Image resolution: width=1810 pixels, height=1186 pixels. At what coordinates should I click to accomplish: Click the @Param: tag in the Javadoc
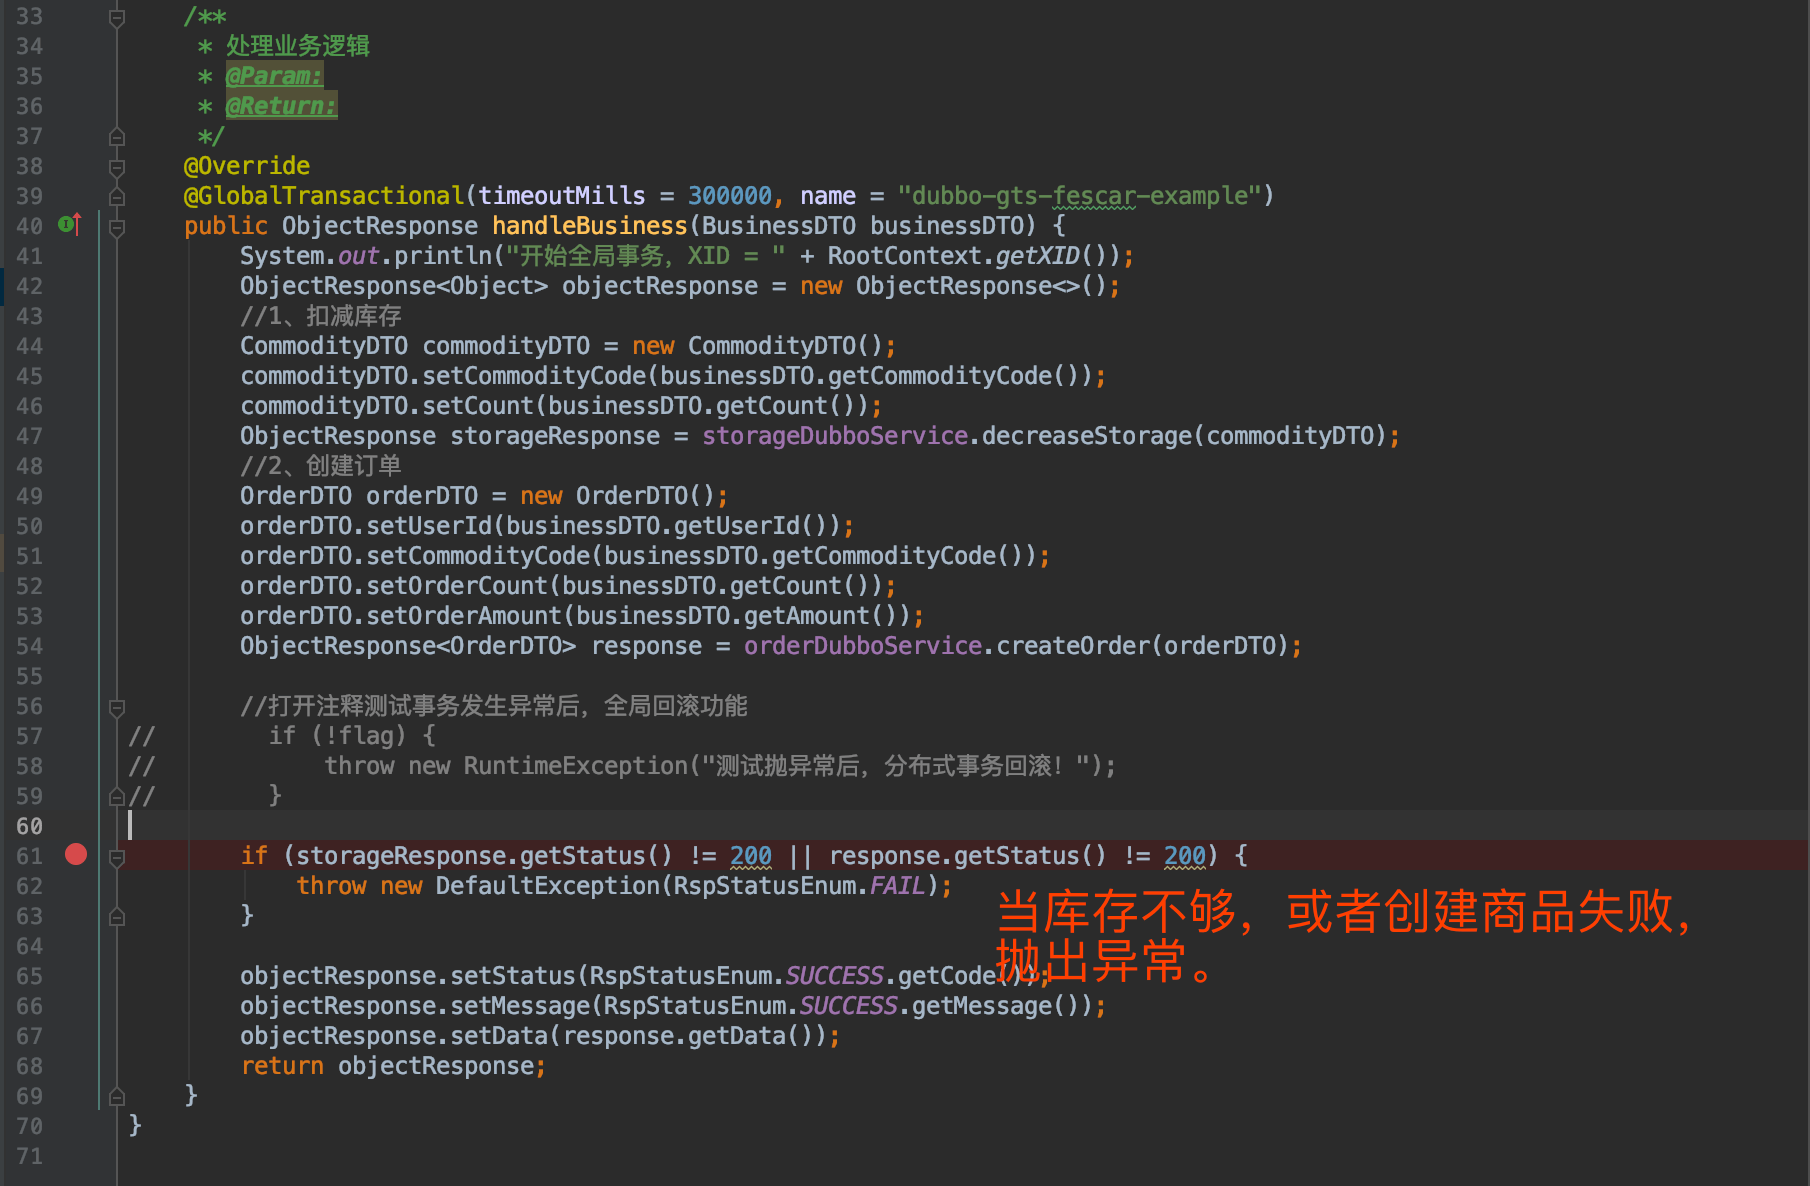pos(275,76)
